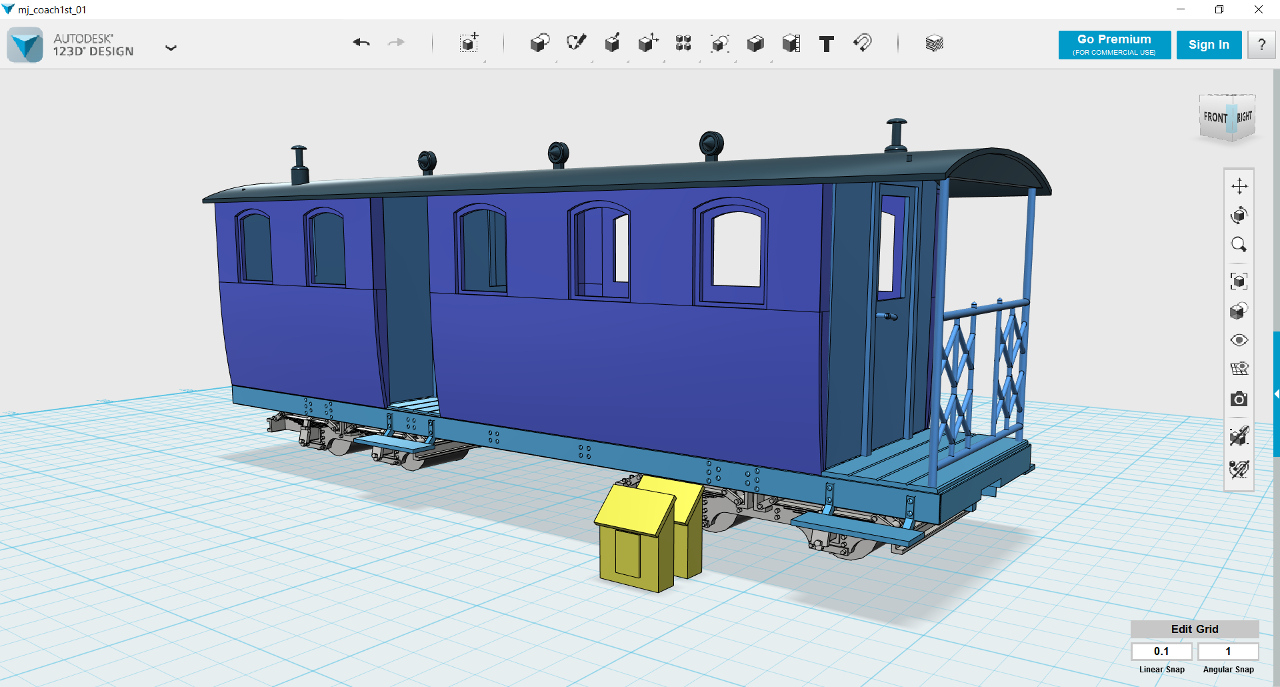This screenshot has height=687, width=1280.
Task: Click the Angular Snap value field
Action: point(1228,652)
